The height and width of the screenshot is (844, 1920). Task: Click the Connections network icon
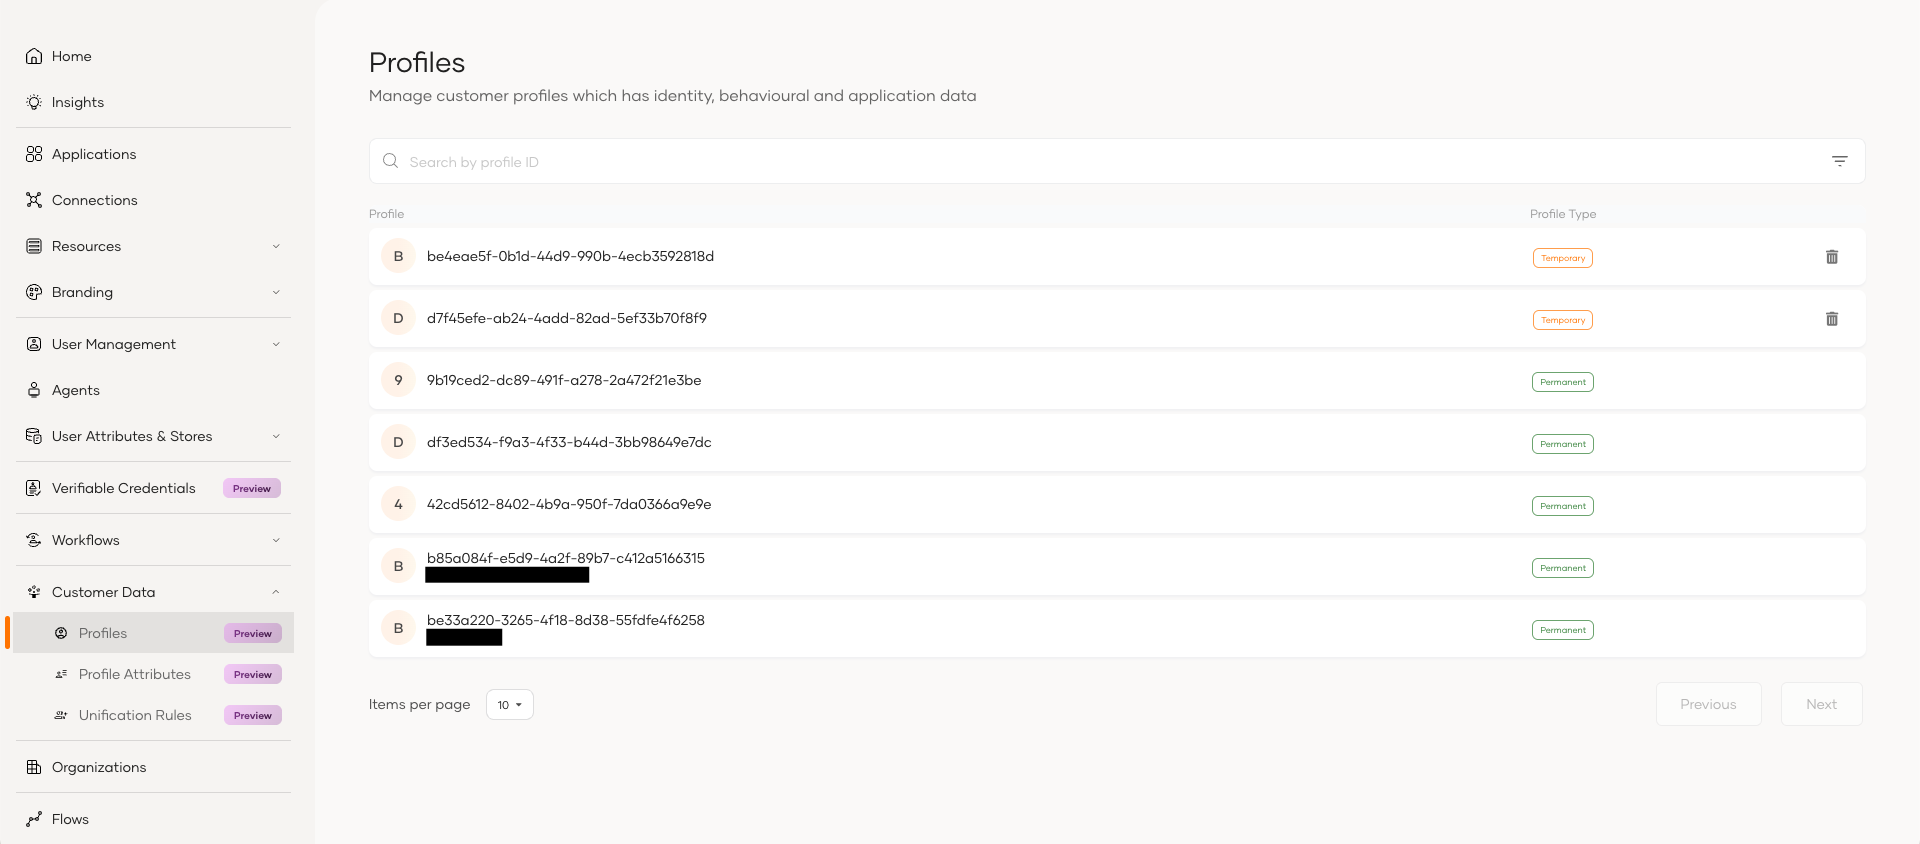34,200
